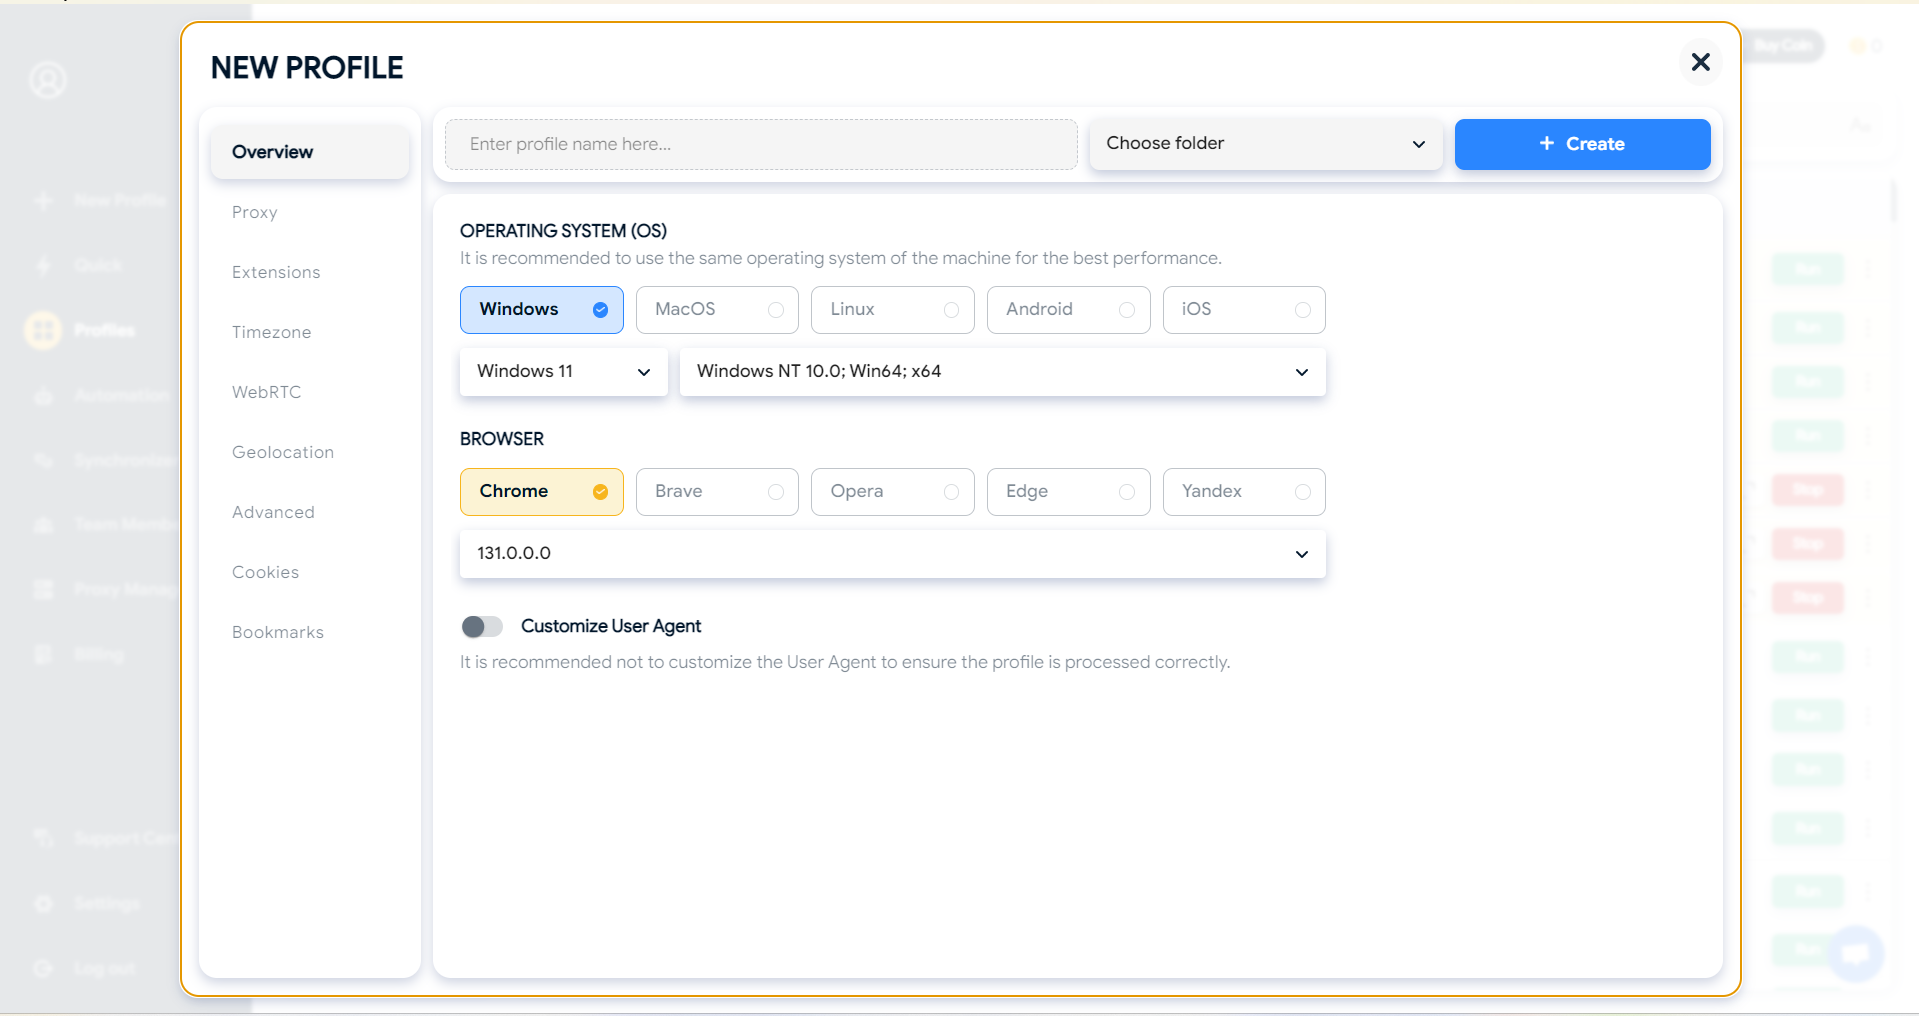Select Brave as the browser
This screenshot has height=1016, width=1919.
coord(717,492)
